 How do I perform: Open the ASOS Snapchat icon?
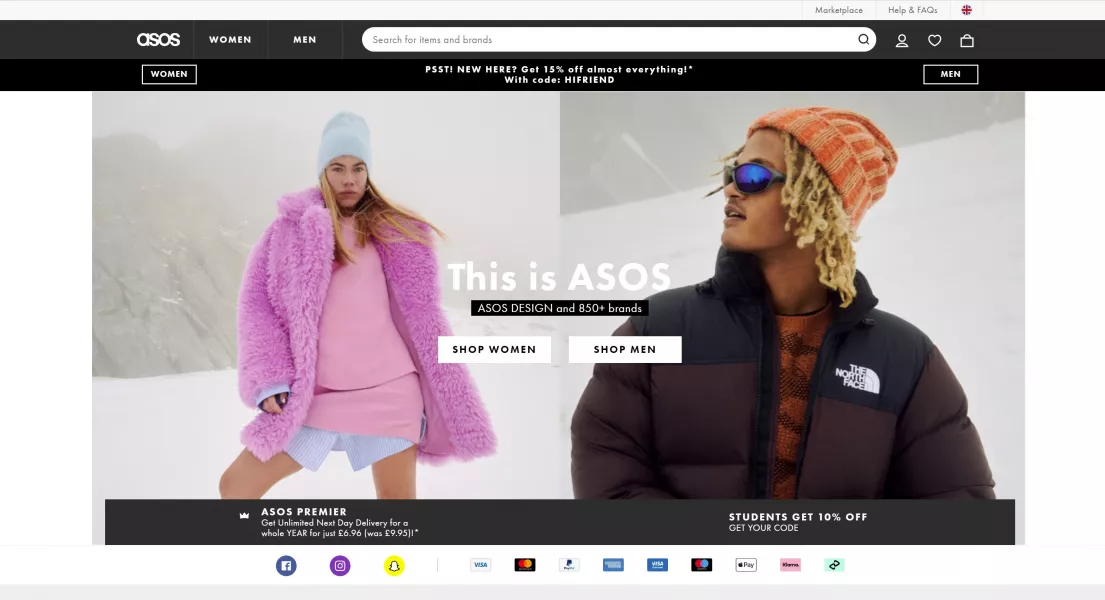click(x=394, y=565)
